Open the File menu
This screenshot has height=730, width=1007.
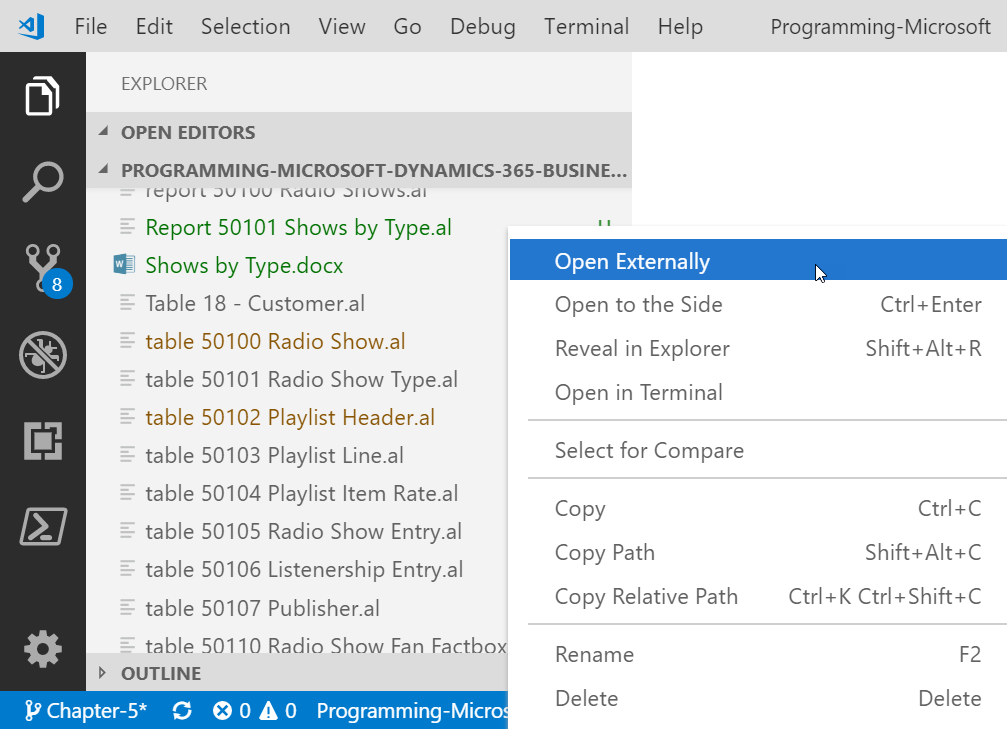[91, 26]
